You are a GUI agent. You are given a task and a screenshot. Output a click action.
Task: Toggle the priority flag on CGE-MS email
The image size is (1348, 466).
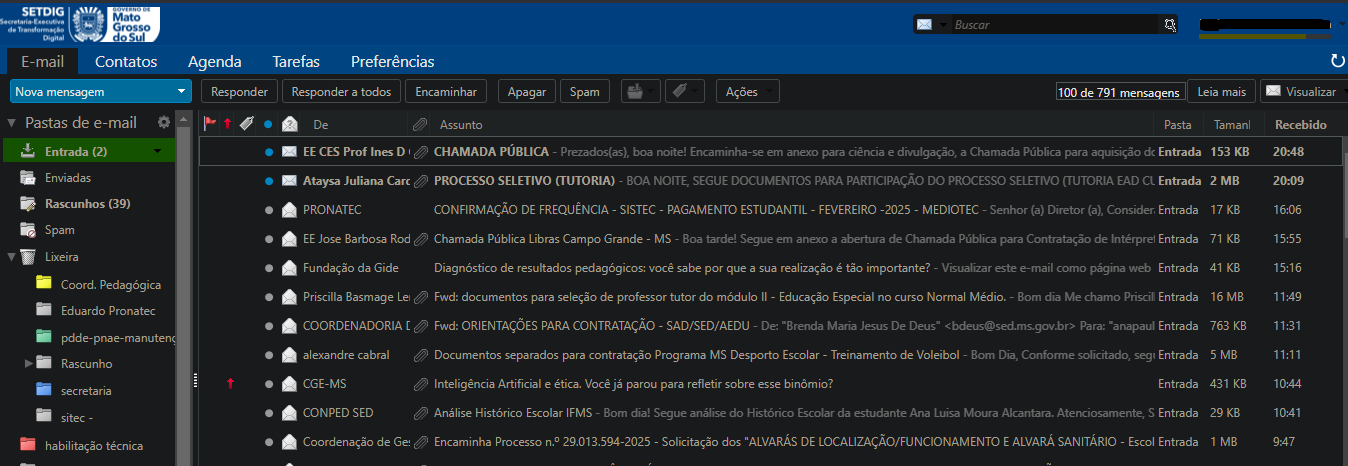[x=229, y=383]
